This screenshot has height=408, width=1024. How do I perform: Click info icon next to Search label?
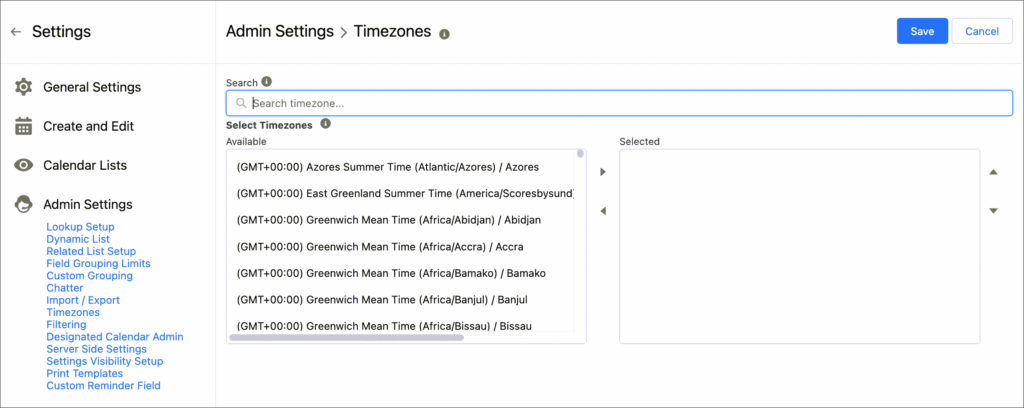click(x=267, y=82)
